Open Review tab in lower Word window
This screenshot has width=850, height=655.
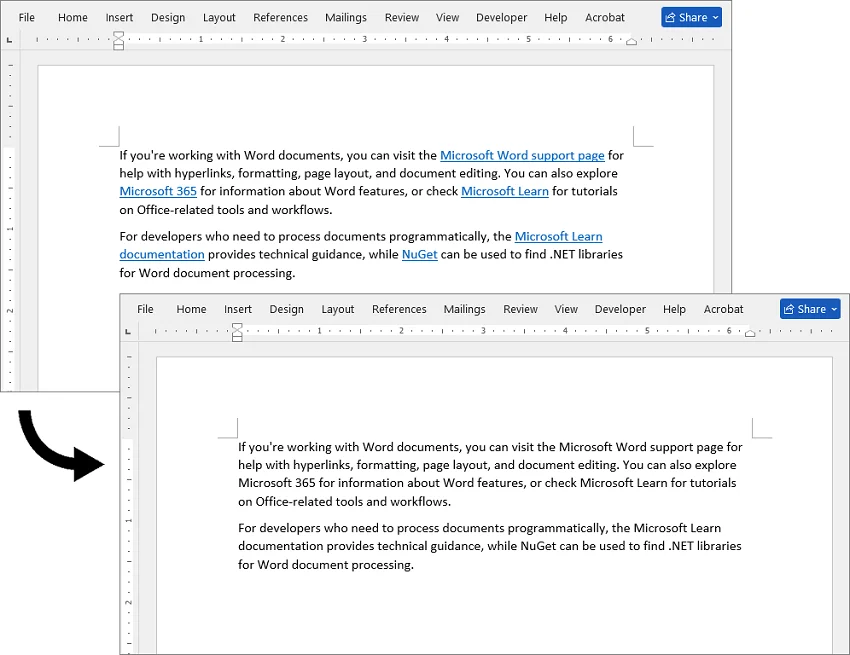coord(520,309)
